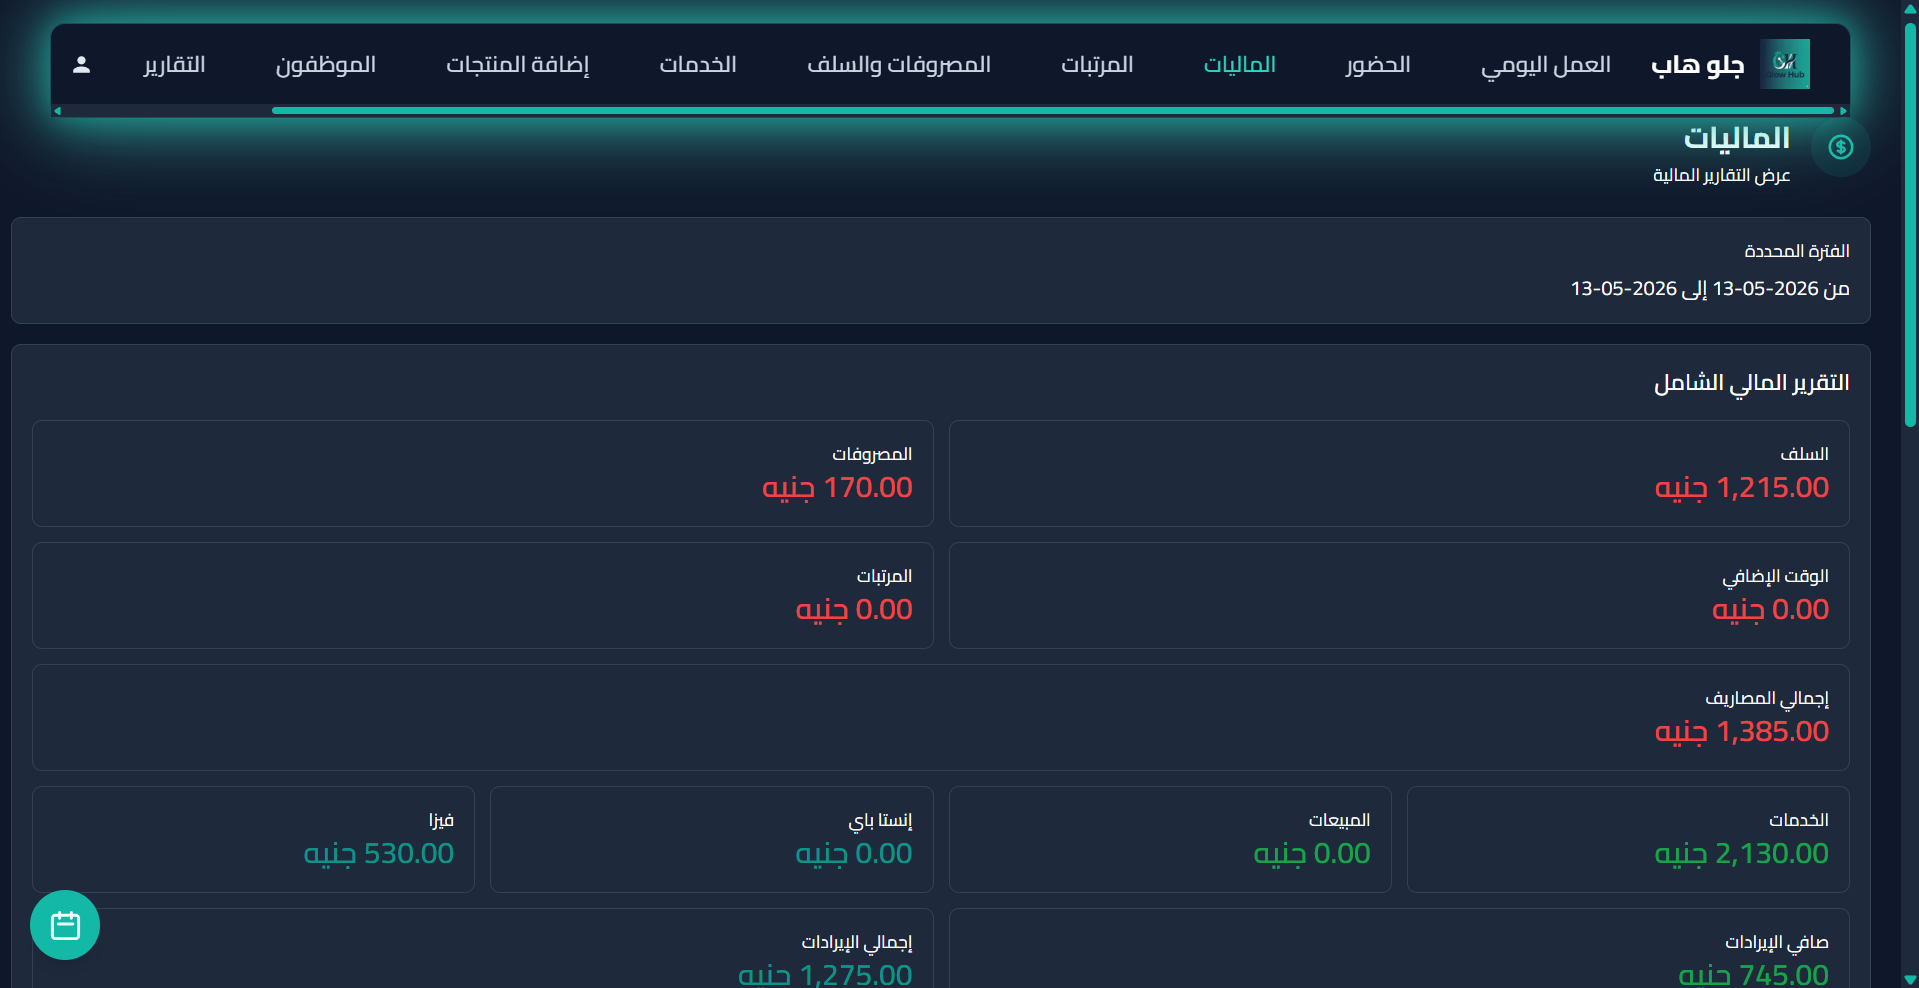The height and width of the screenshot is (988, 1919).
Task: Open المصروفات والسلف page
Action: [x=899, y=65]
